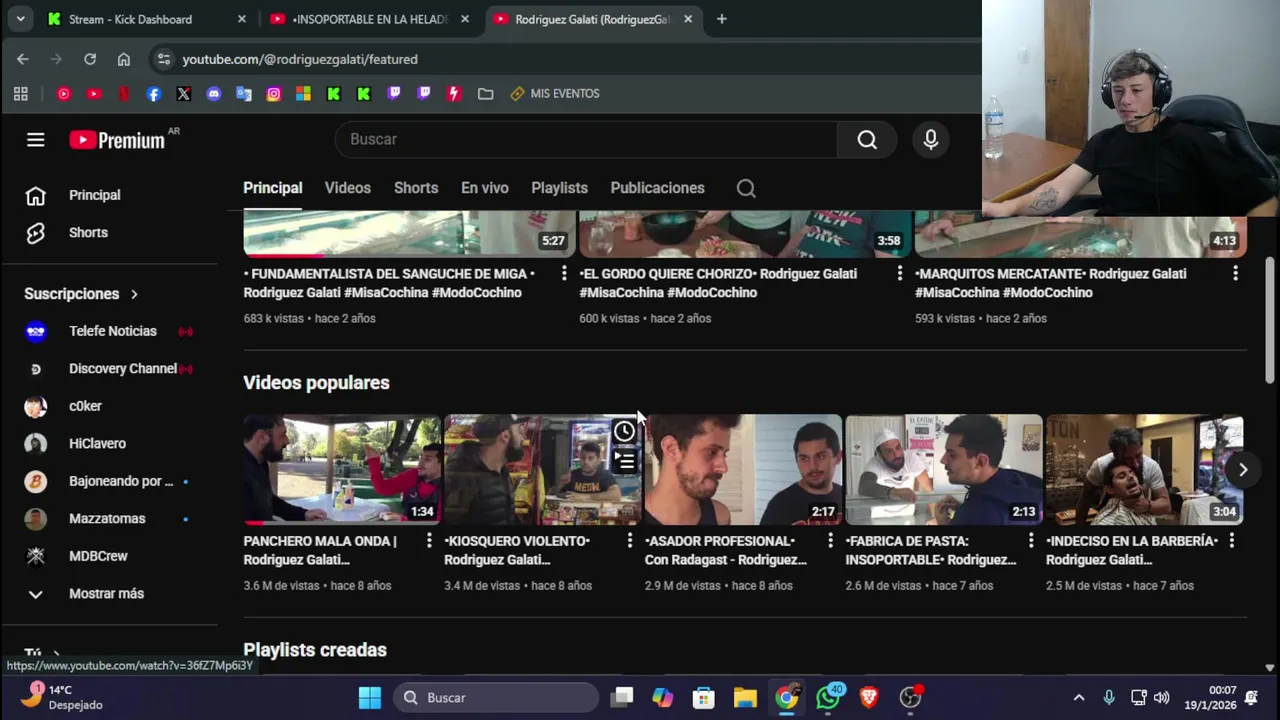
Task: Switch to the Playlists channel tab
Action: pyautogui.click(x=559, y=188)
